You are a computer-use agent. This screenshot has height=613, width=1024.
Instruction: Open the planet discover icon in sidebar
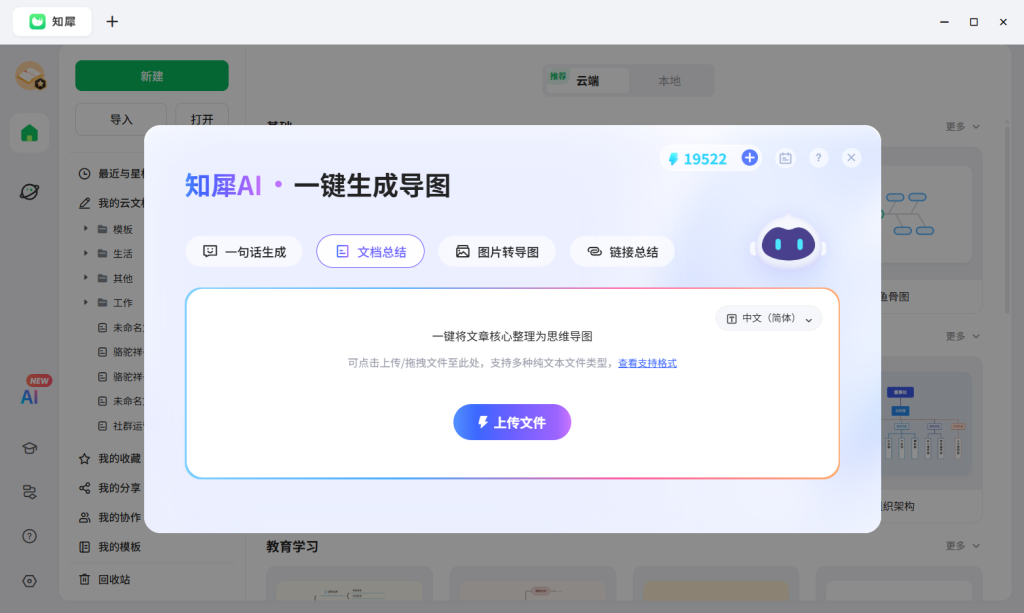click(x=29, y=191)
